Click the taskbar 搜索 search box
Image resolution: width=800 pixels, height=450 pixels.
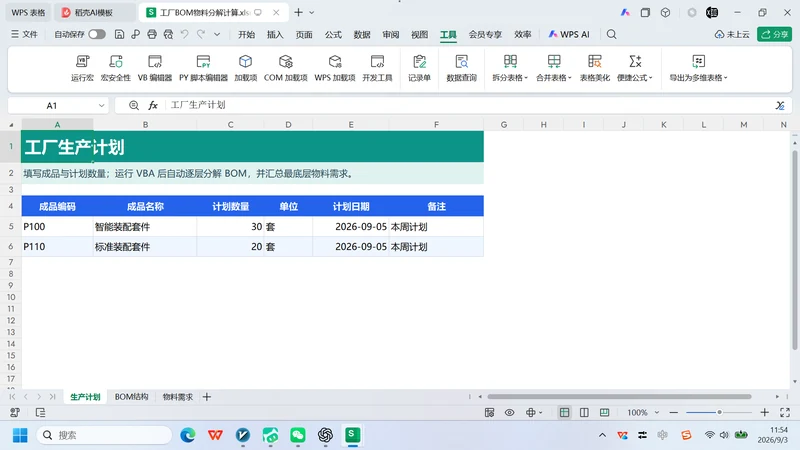(104, 435)
